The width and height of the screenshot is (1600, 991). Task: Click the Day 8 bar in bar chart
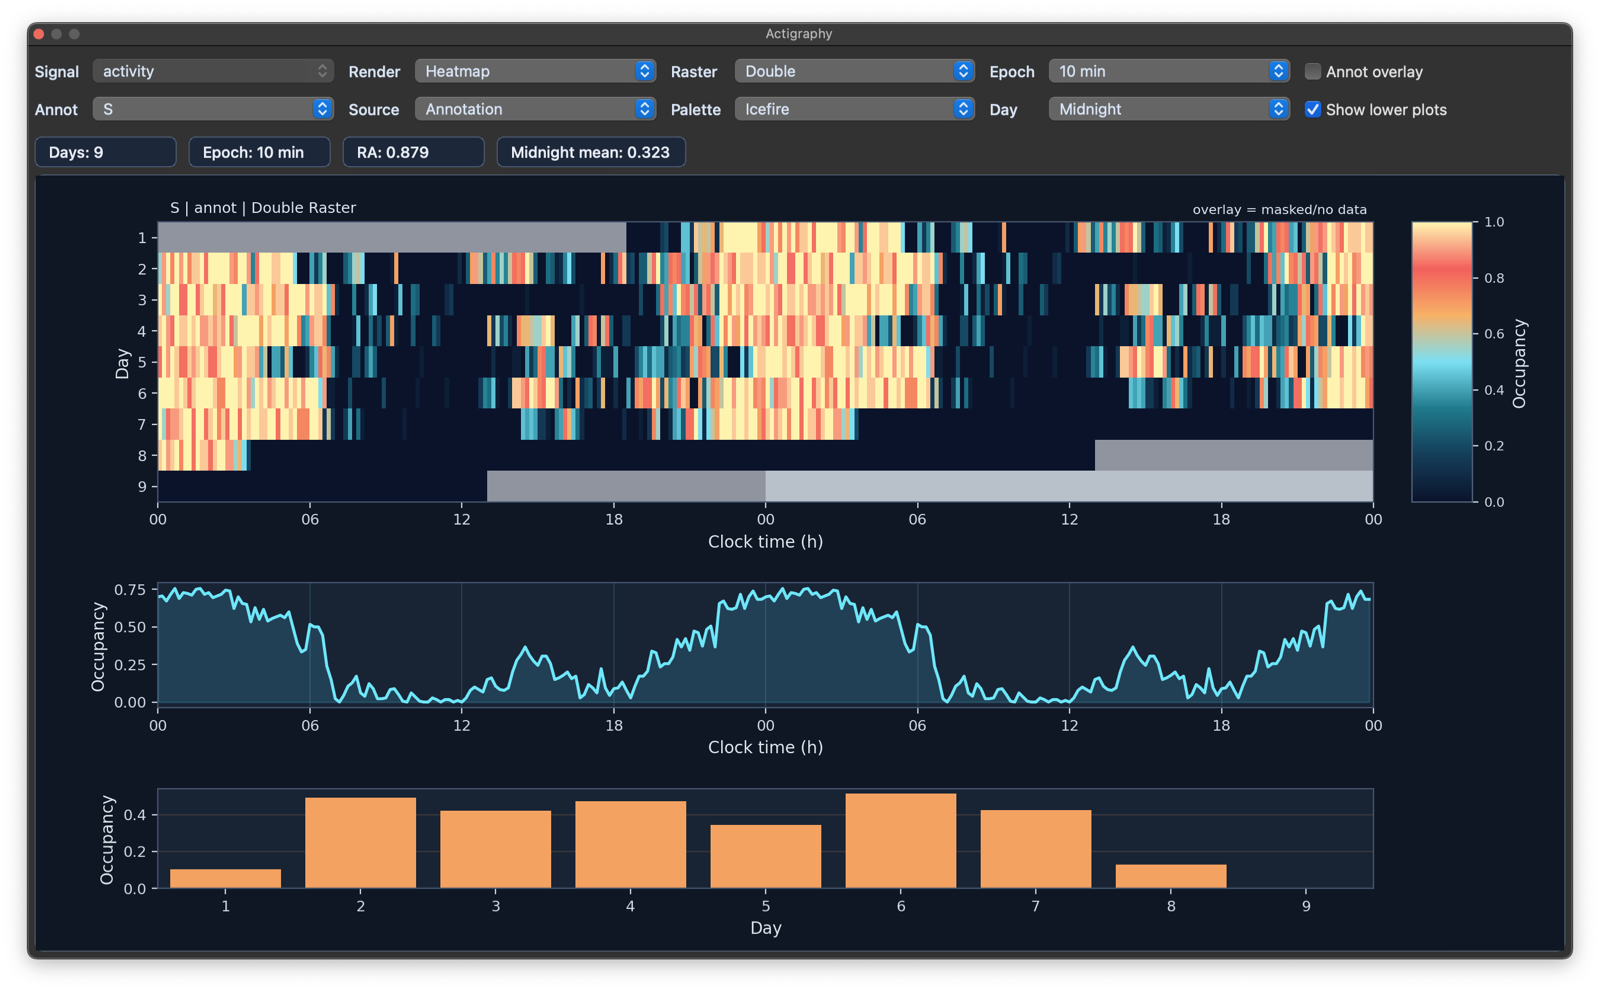[x=1170, y=876]
